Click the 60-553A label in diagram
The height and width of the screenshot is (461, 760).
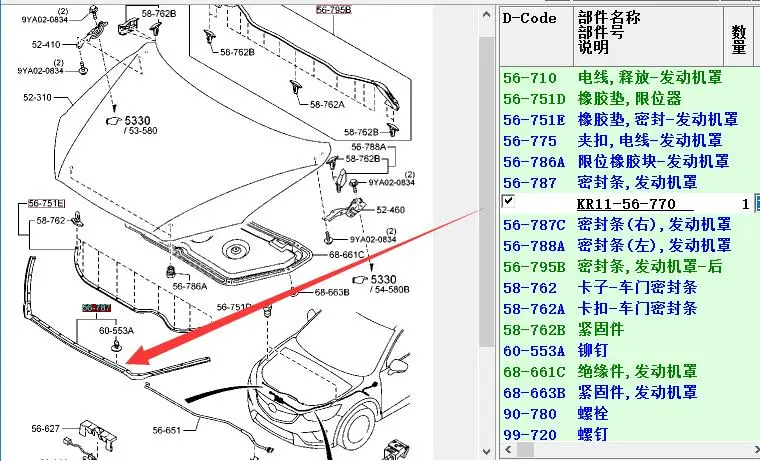pyautogui.click(x=116, y=331)
